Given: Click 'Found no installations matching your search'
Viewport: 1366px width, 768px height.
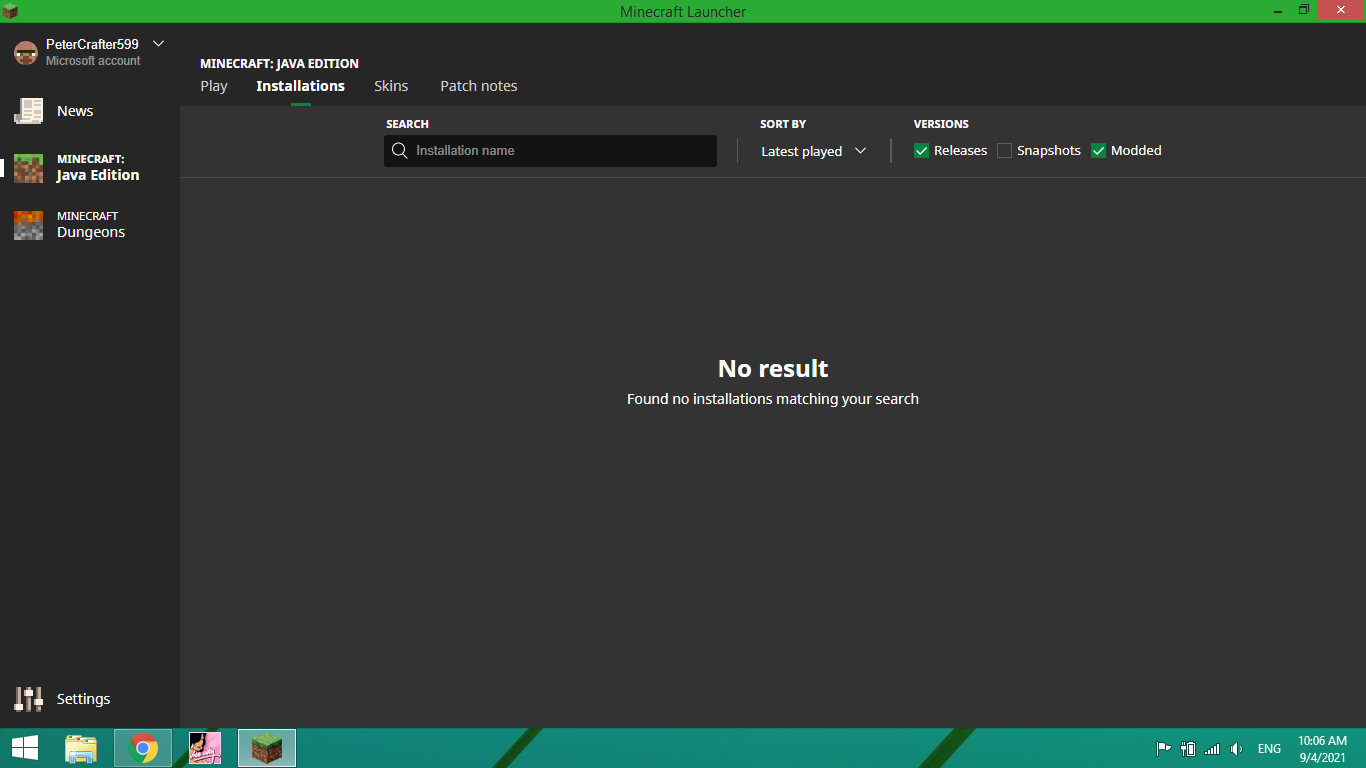Looking at the screenshot, I should (773, 399).
